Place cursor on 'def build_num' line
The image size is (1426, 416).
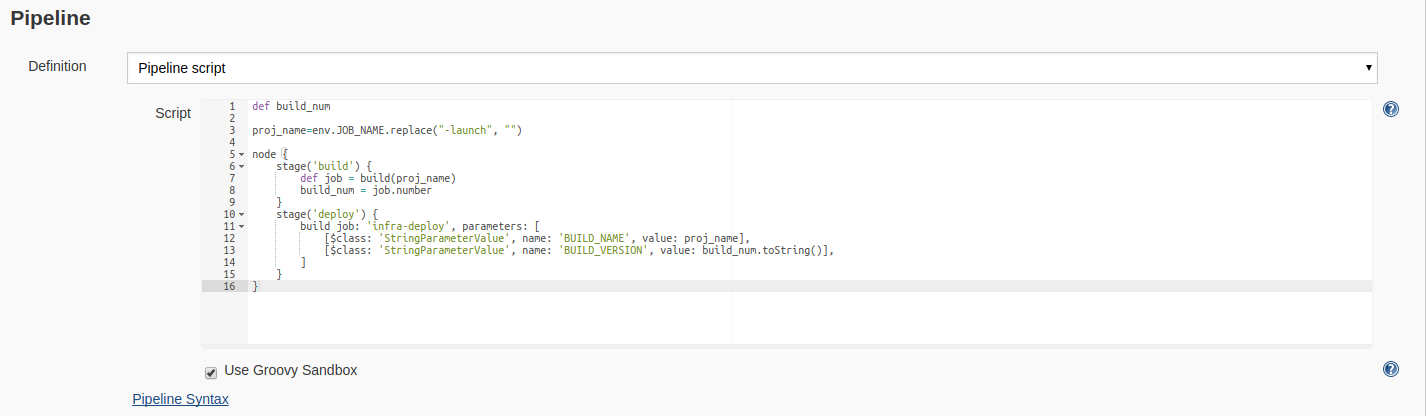click(x=291, y=106)
